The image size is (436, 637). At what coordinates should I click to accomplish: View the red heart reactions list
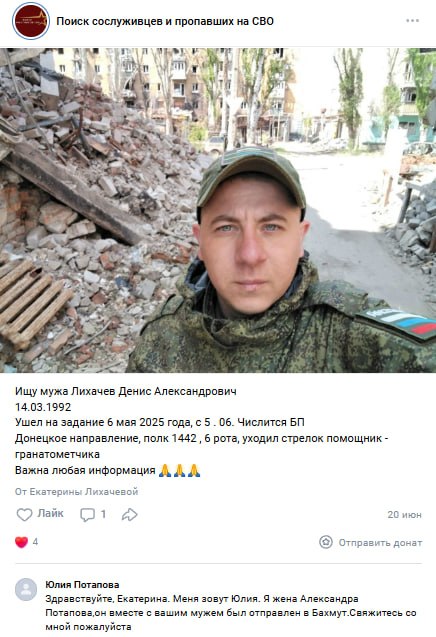pyautogui.click(x=22, y=542)
